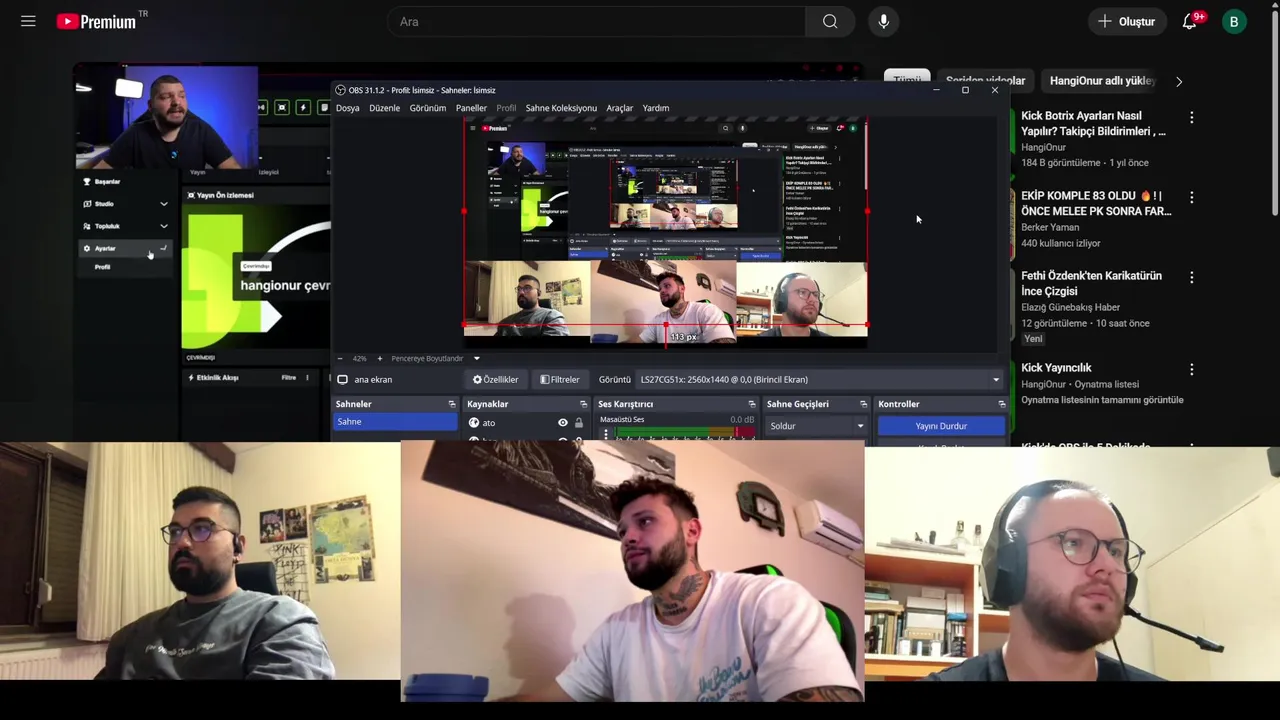Open options for EKİP KOMPLE 83 OLDU video

point(1191,198)
